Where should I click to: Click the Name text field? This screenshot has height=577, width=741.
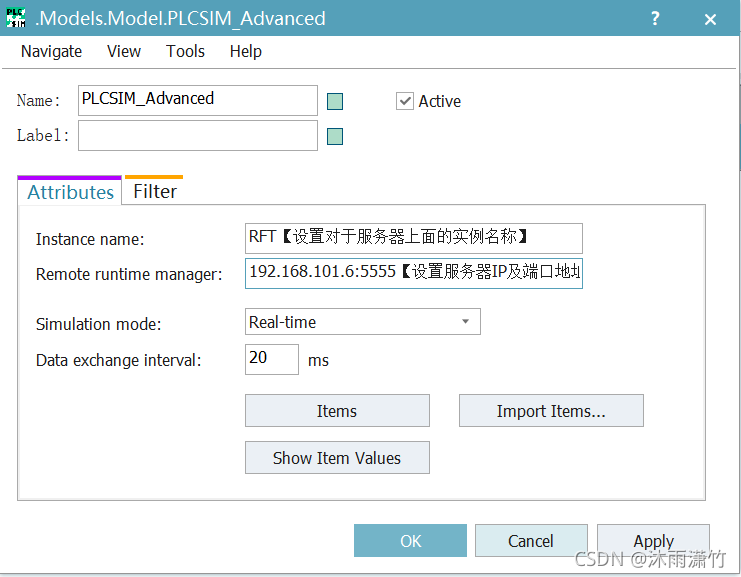click(198, 100)
